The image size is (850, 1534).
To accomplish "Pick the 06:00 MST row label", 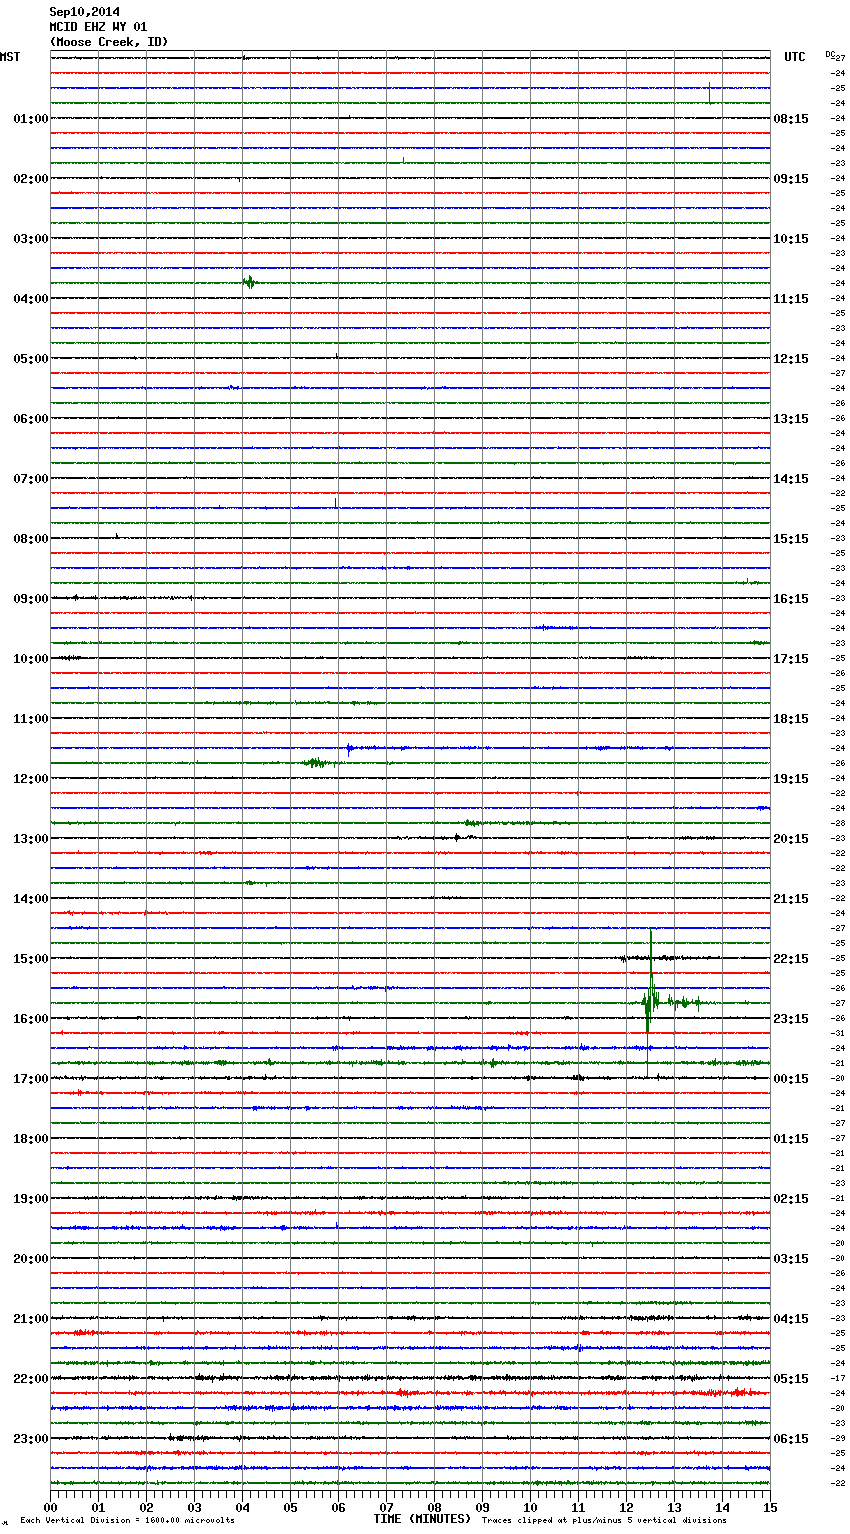I will tap(30, 419).
